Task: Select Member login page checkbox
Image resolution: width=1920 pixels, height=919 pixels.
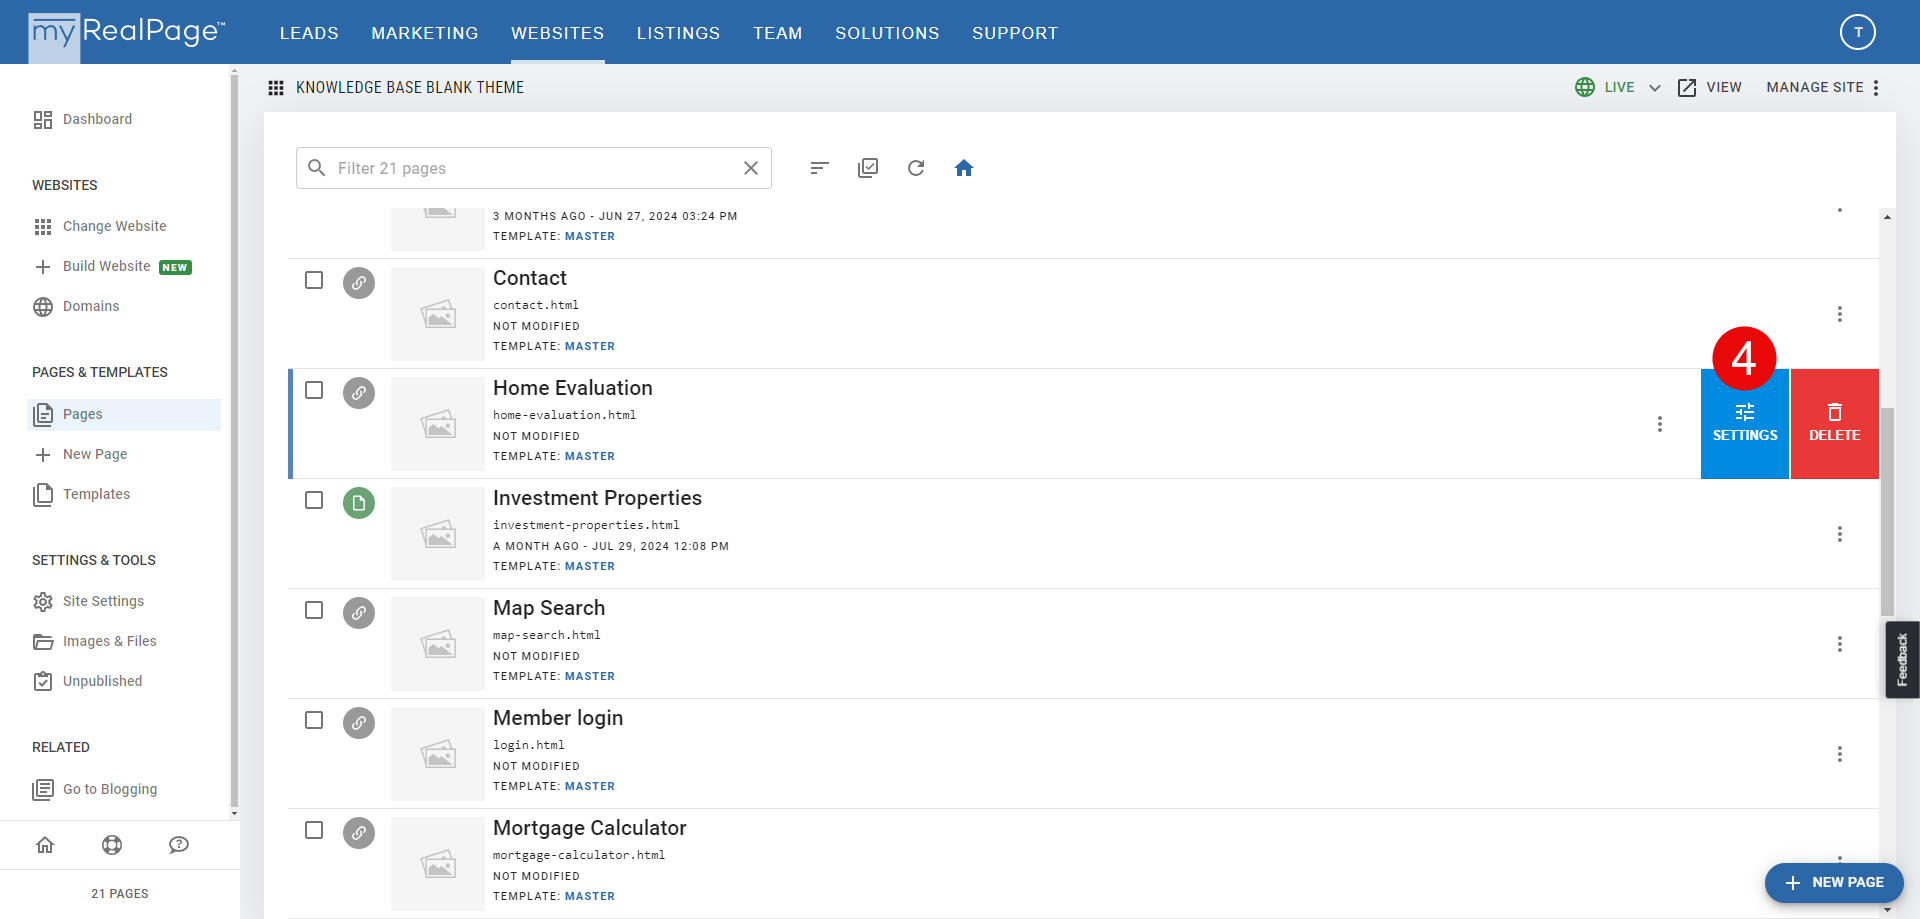Action: pos(314,720)
